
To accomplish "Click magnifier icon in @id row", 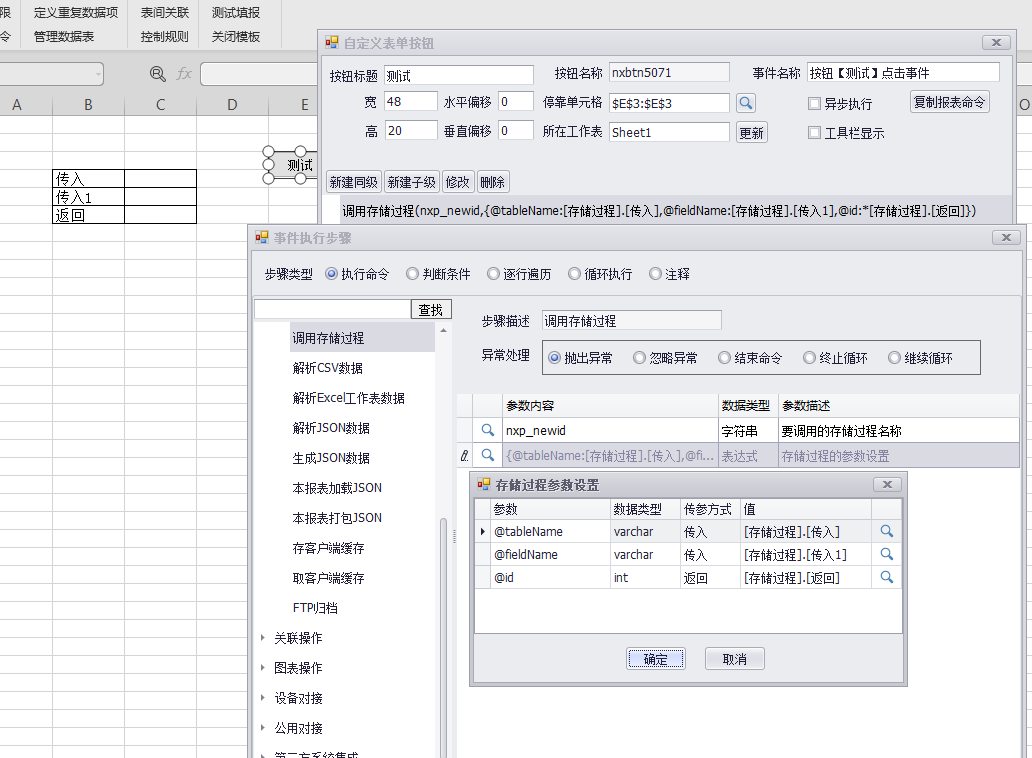I will tap(886, 577).
